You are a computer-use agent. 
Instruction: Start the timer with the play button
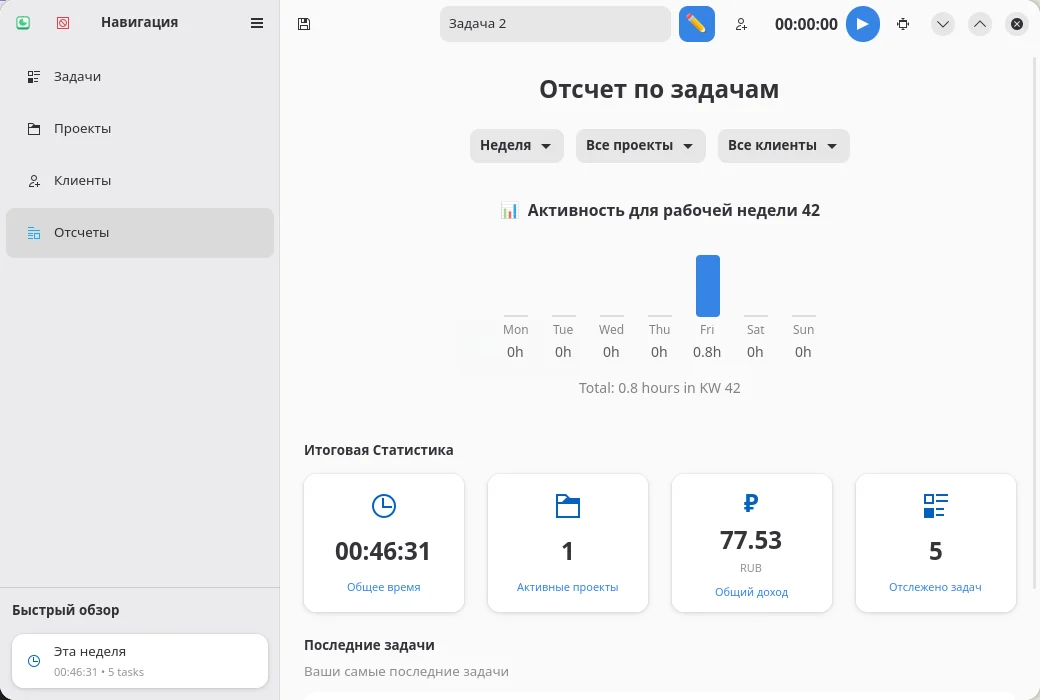click(863, 24)
